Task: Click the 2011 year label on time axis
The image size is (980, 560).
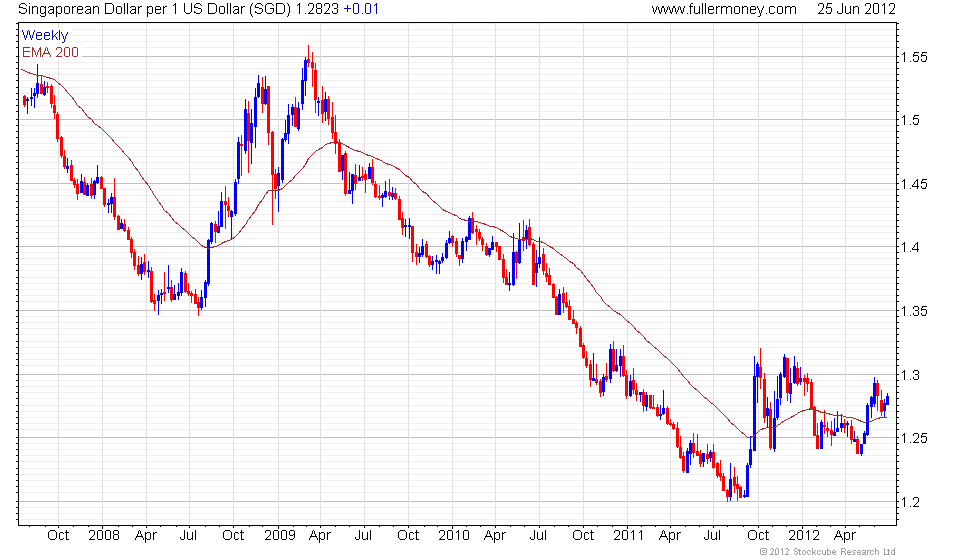Action: [x=628, y=536]
